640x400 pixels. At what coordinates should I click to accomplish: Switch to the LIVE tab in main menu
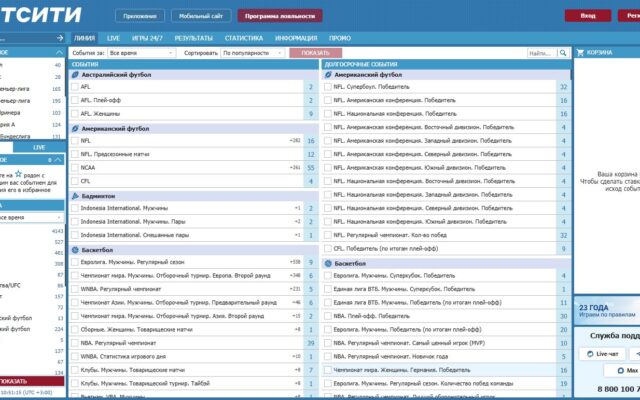click(x=113, y=38)
